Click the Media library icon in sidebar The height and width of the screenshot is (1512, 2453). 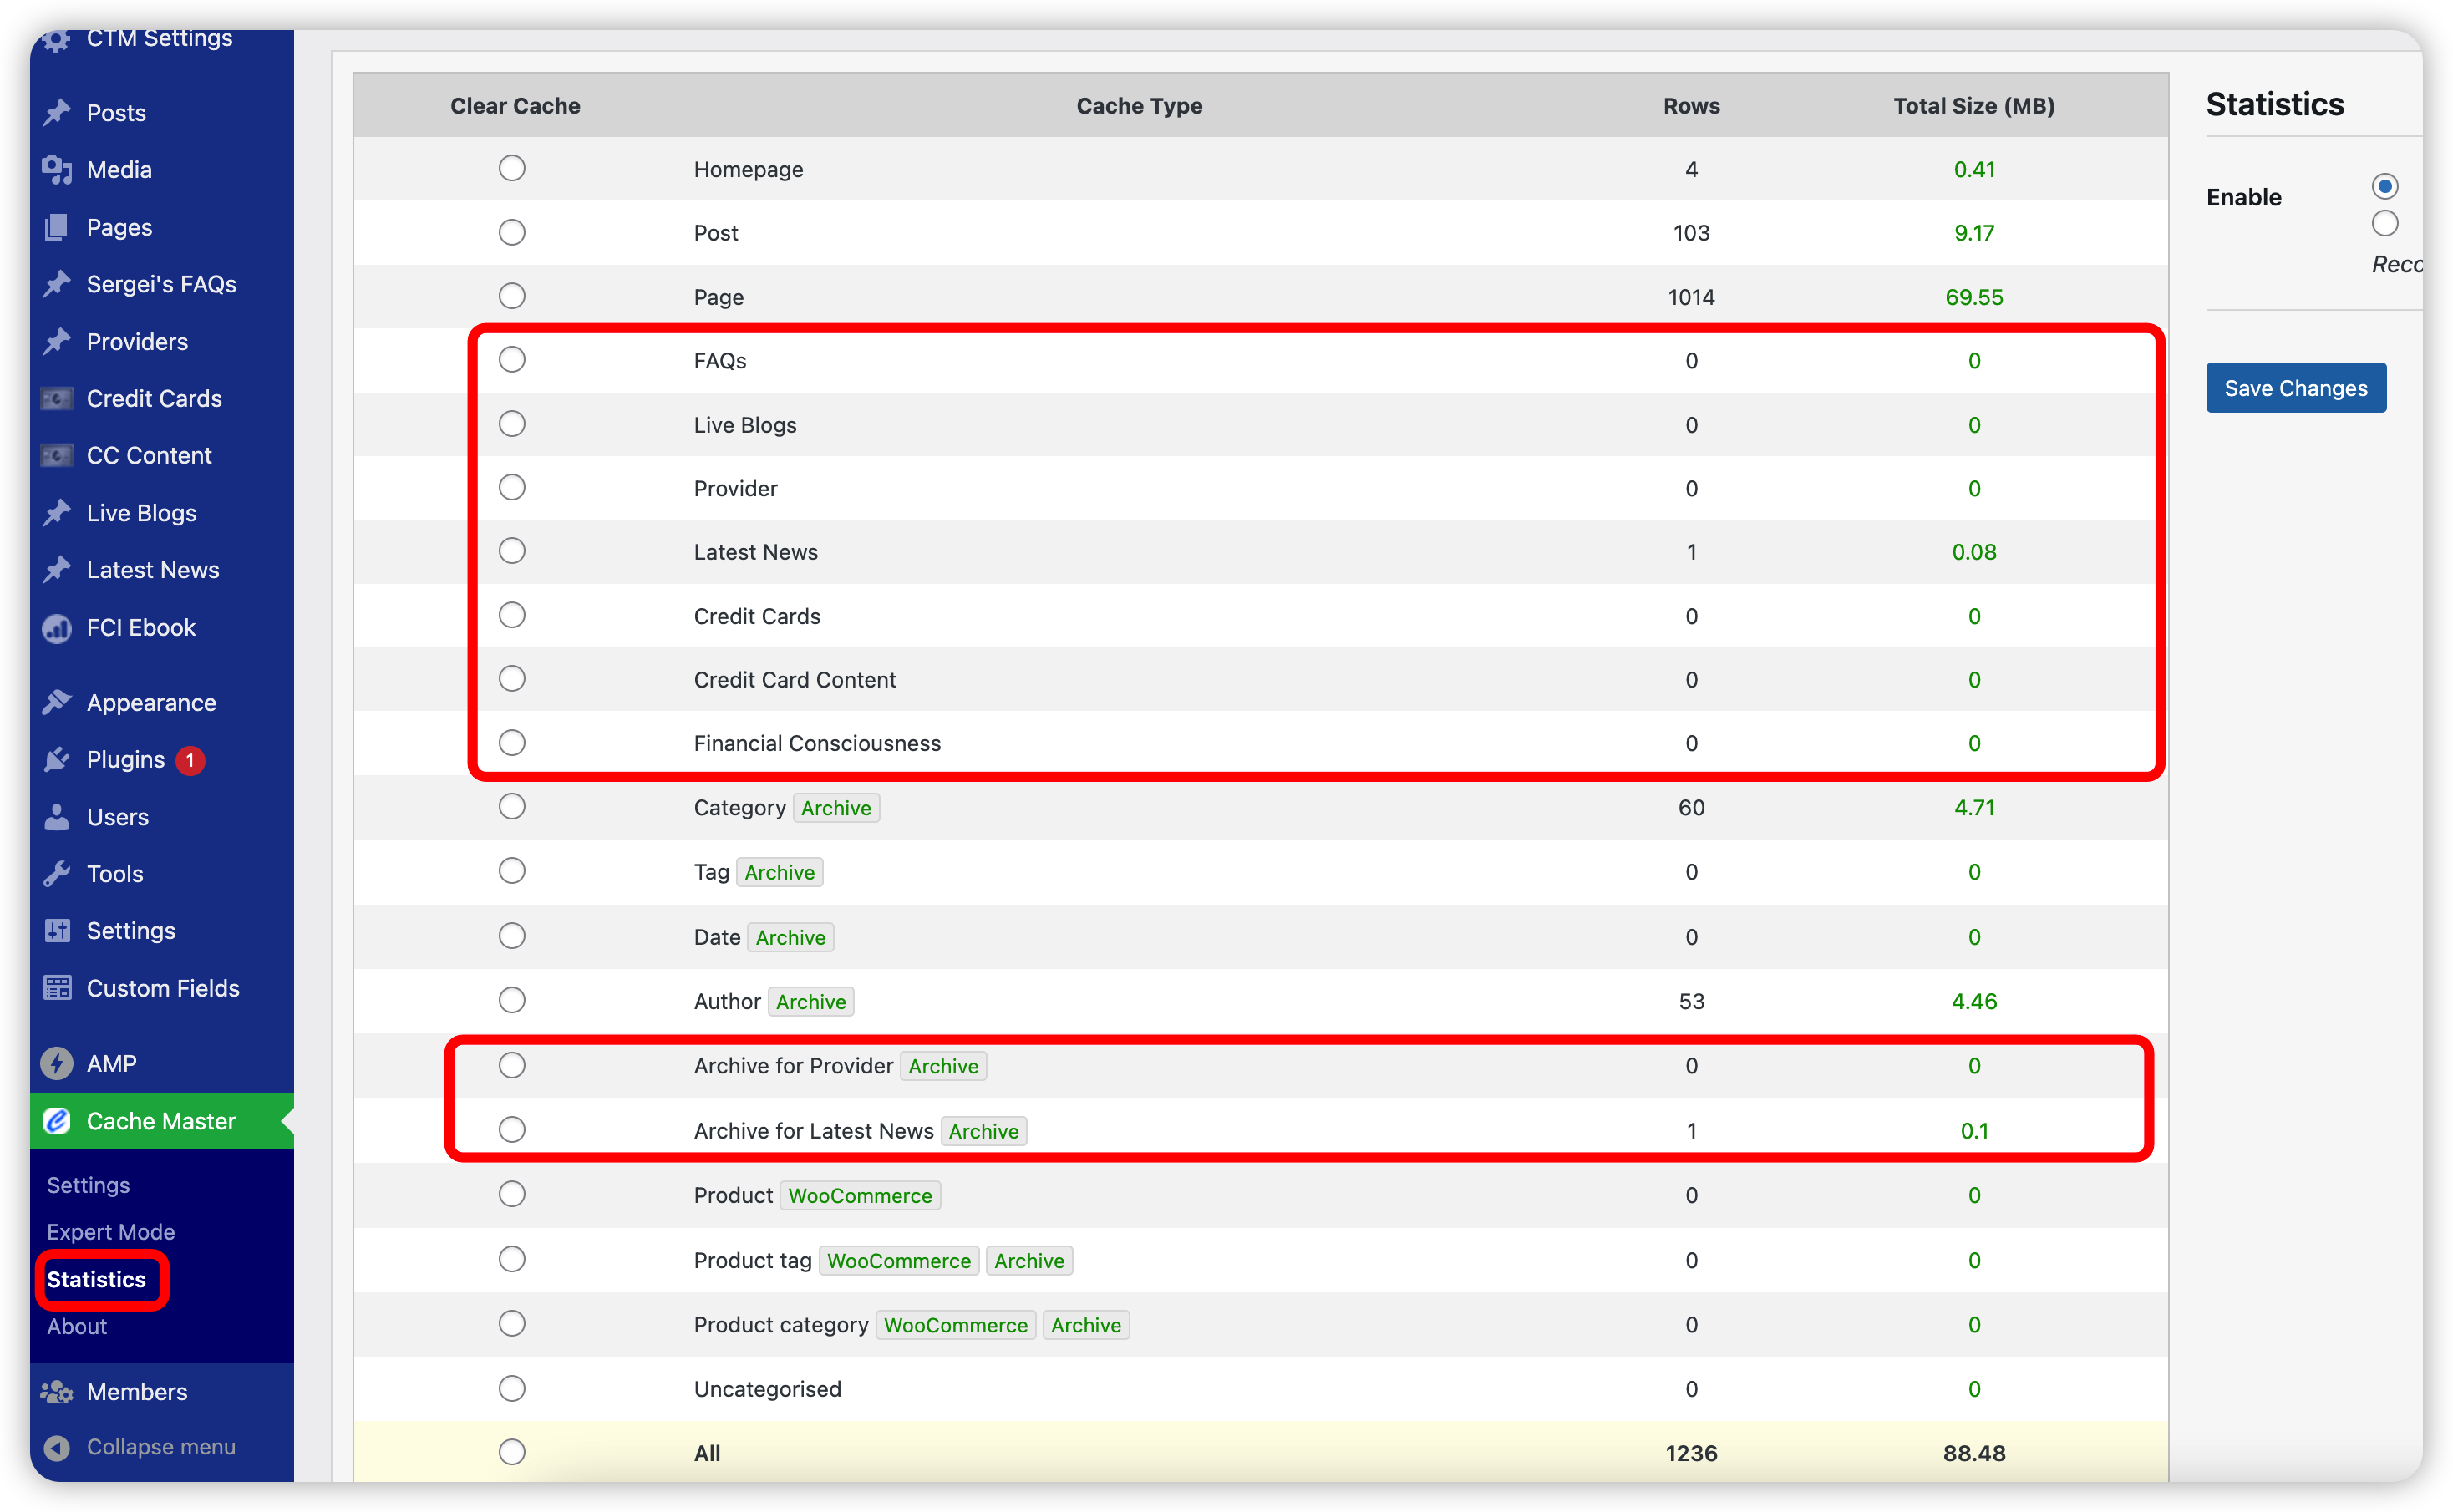pyautogui.click(x=57, y=170)
